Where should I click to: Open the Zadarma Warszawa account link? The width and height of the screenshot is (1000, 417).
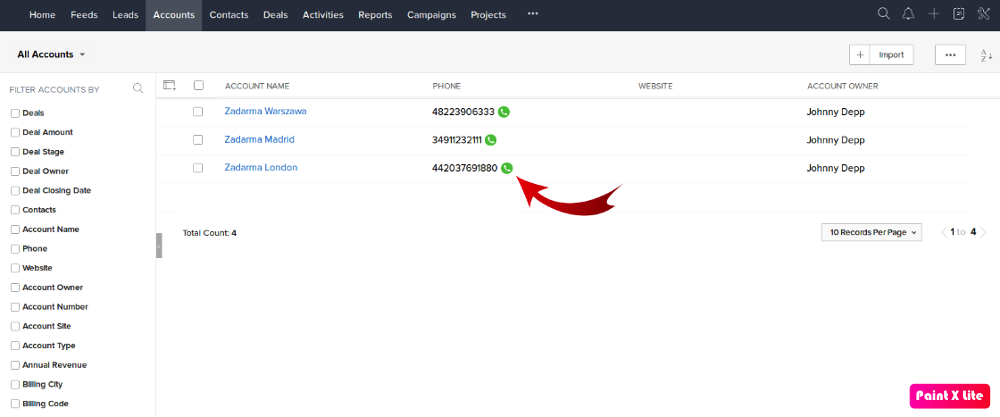pos(265,111)
